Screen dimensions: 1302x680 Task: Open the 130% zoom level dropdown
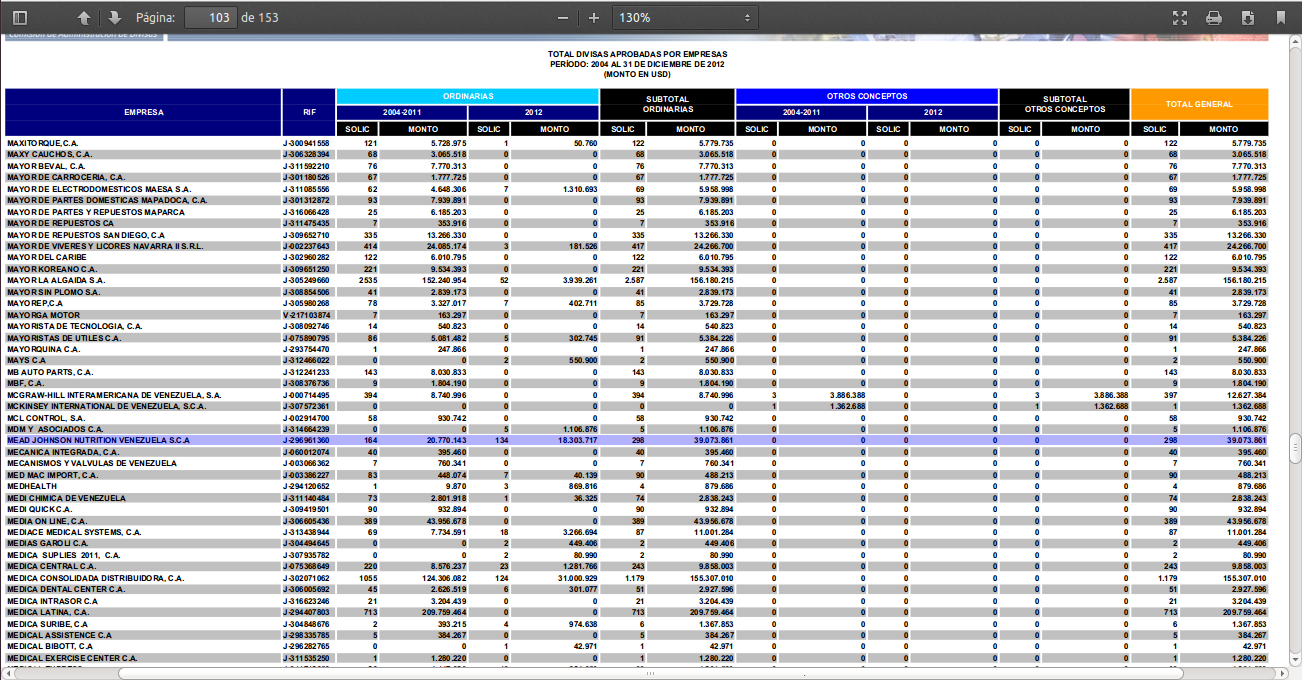684,18
